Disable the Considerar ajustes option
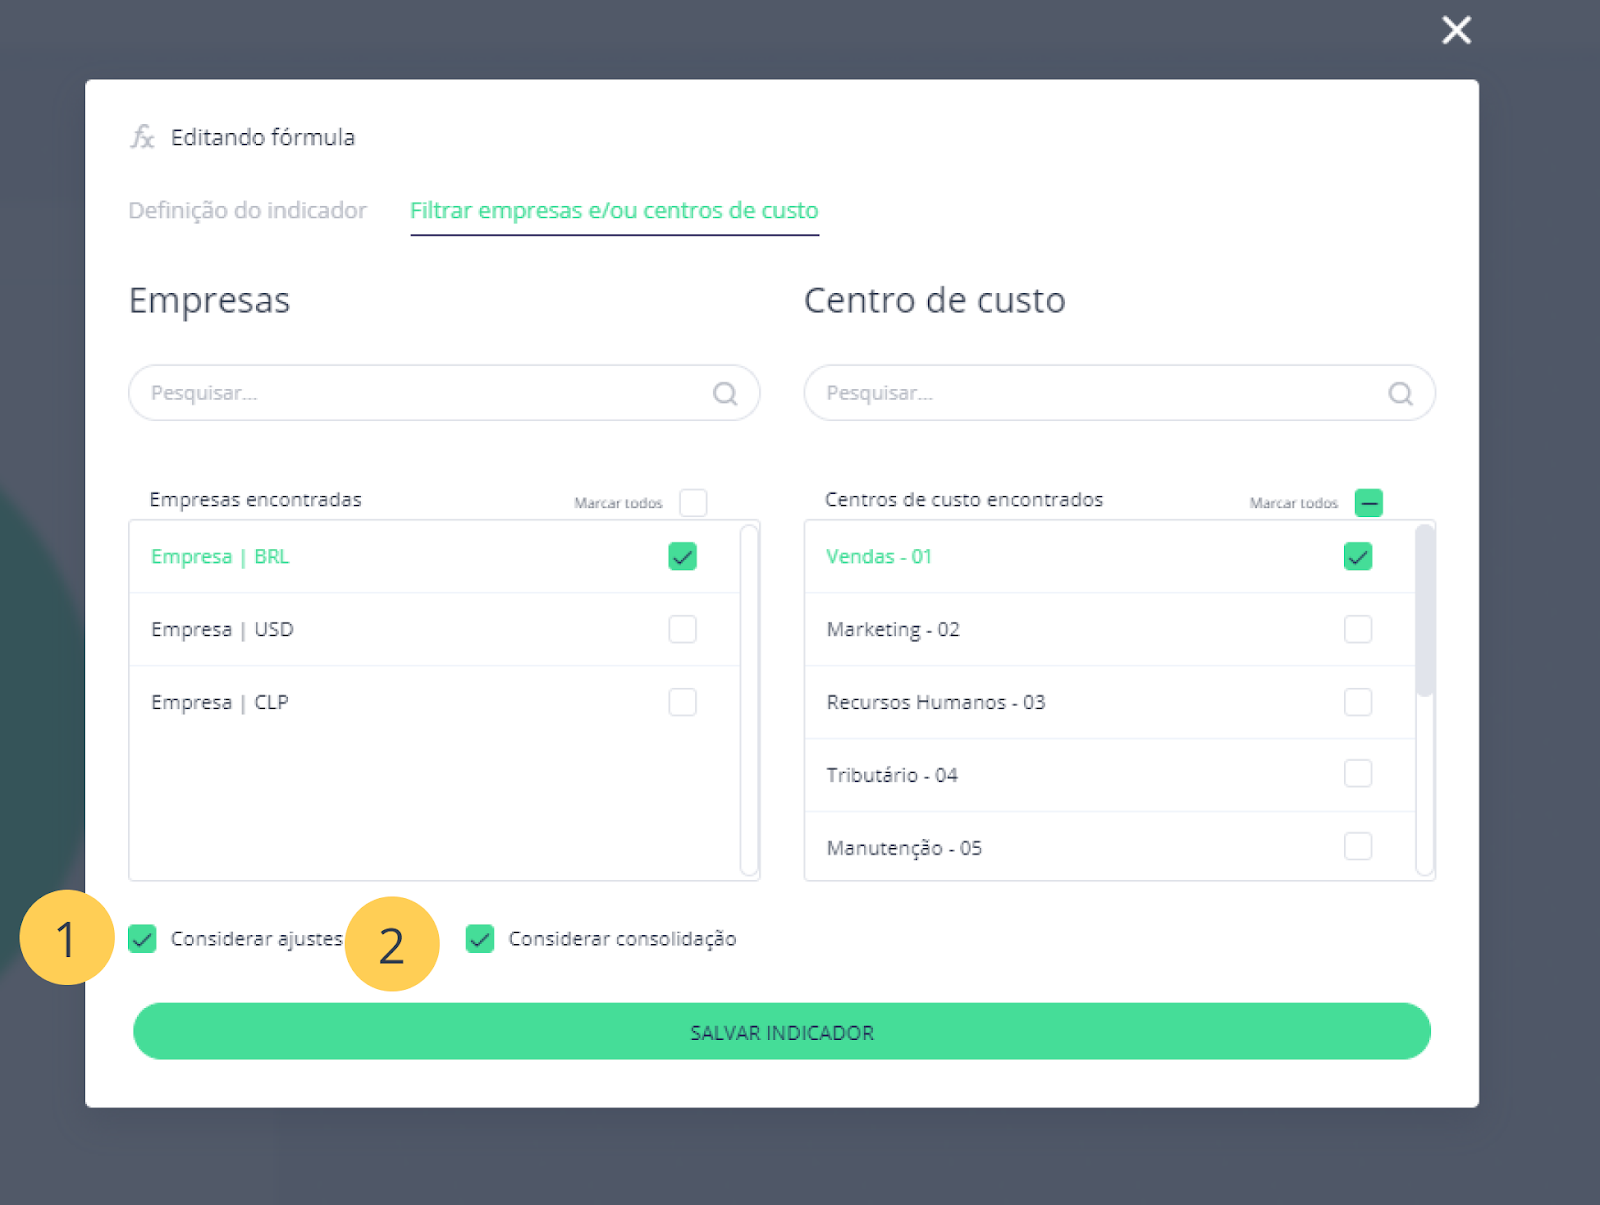Viewport: 1600px width, 1205px height. click(142, 939)
